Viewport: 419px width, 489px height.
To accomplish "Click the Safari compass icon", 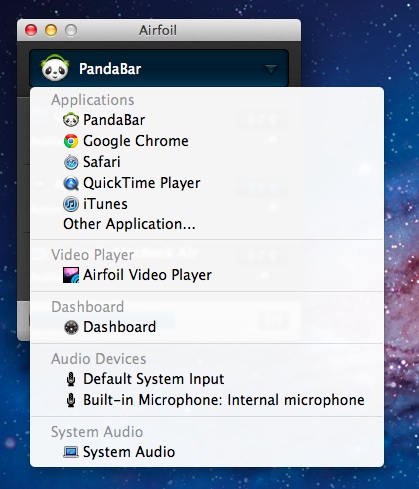I will (x=71, y=162).
